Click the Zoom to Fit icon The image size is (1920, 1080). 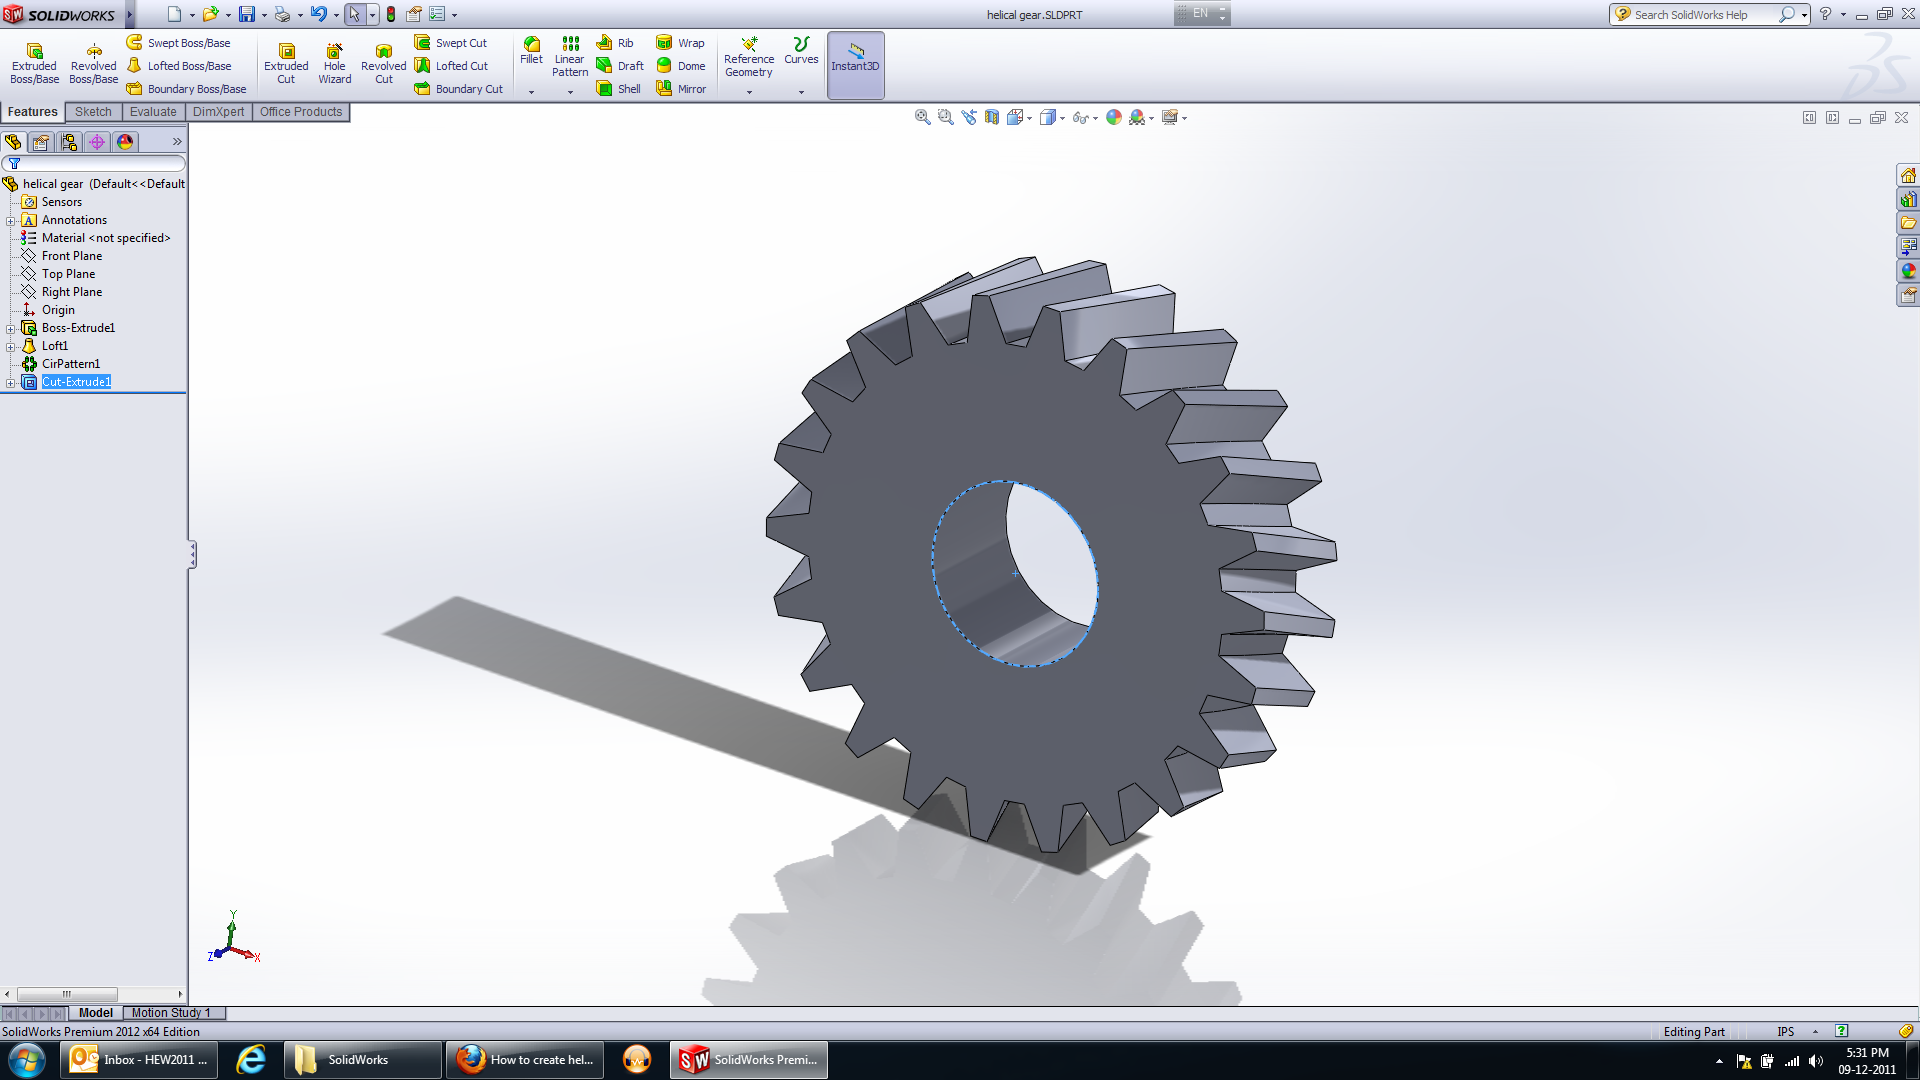922,117
